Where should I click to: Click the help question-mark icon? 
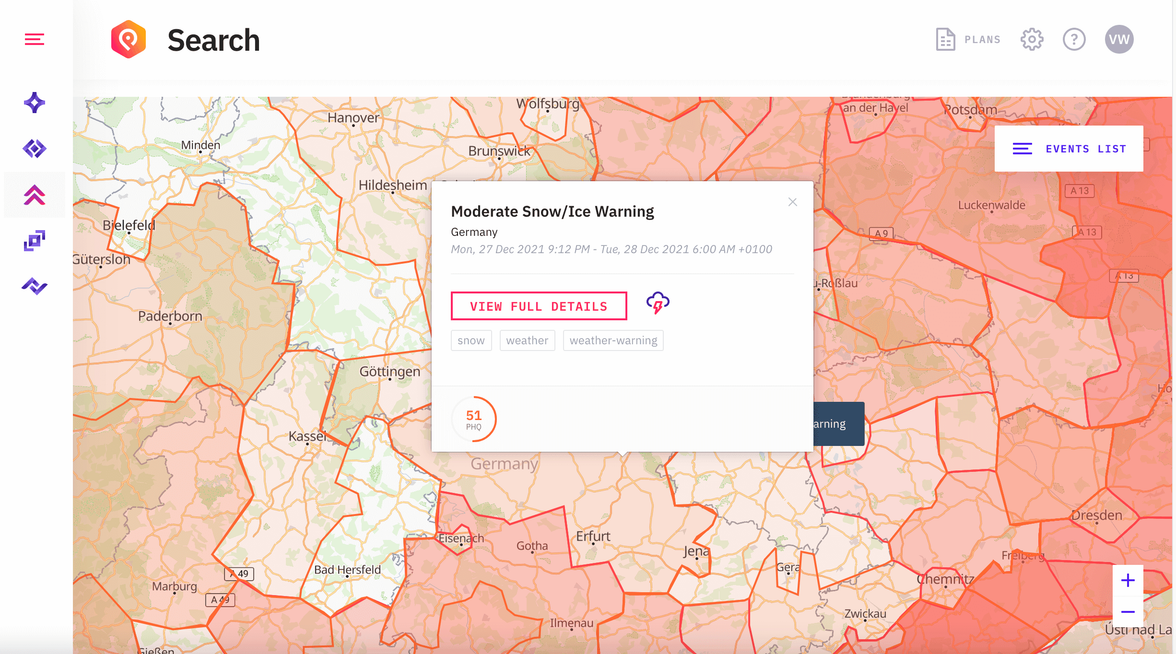point(1074,39)
